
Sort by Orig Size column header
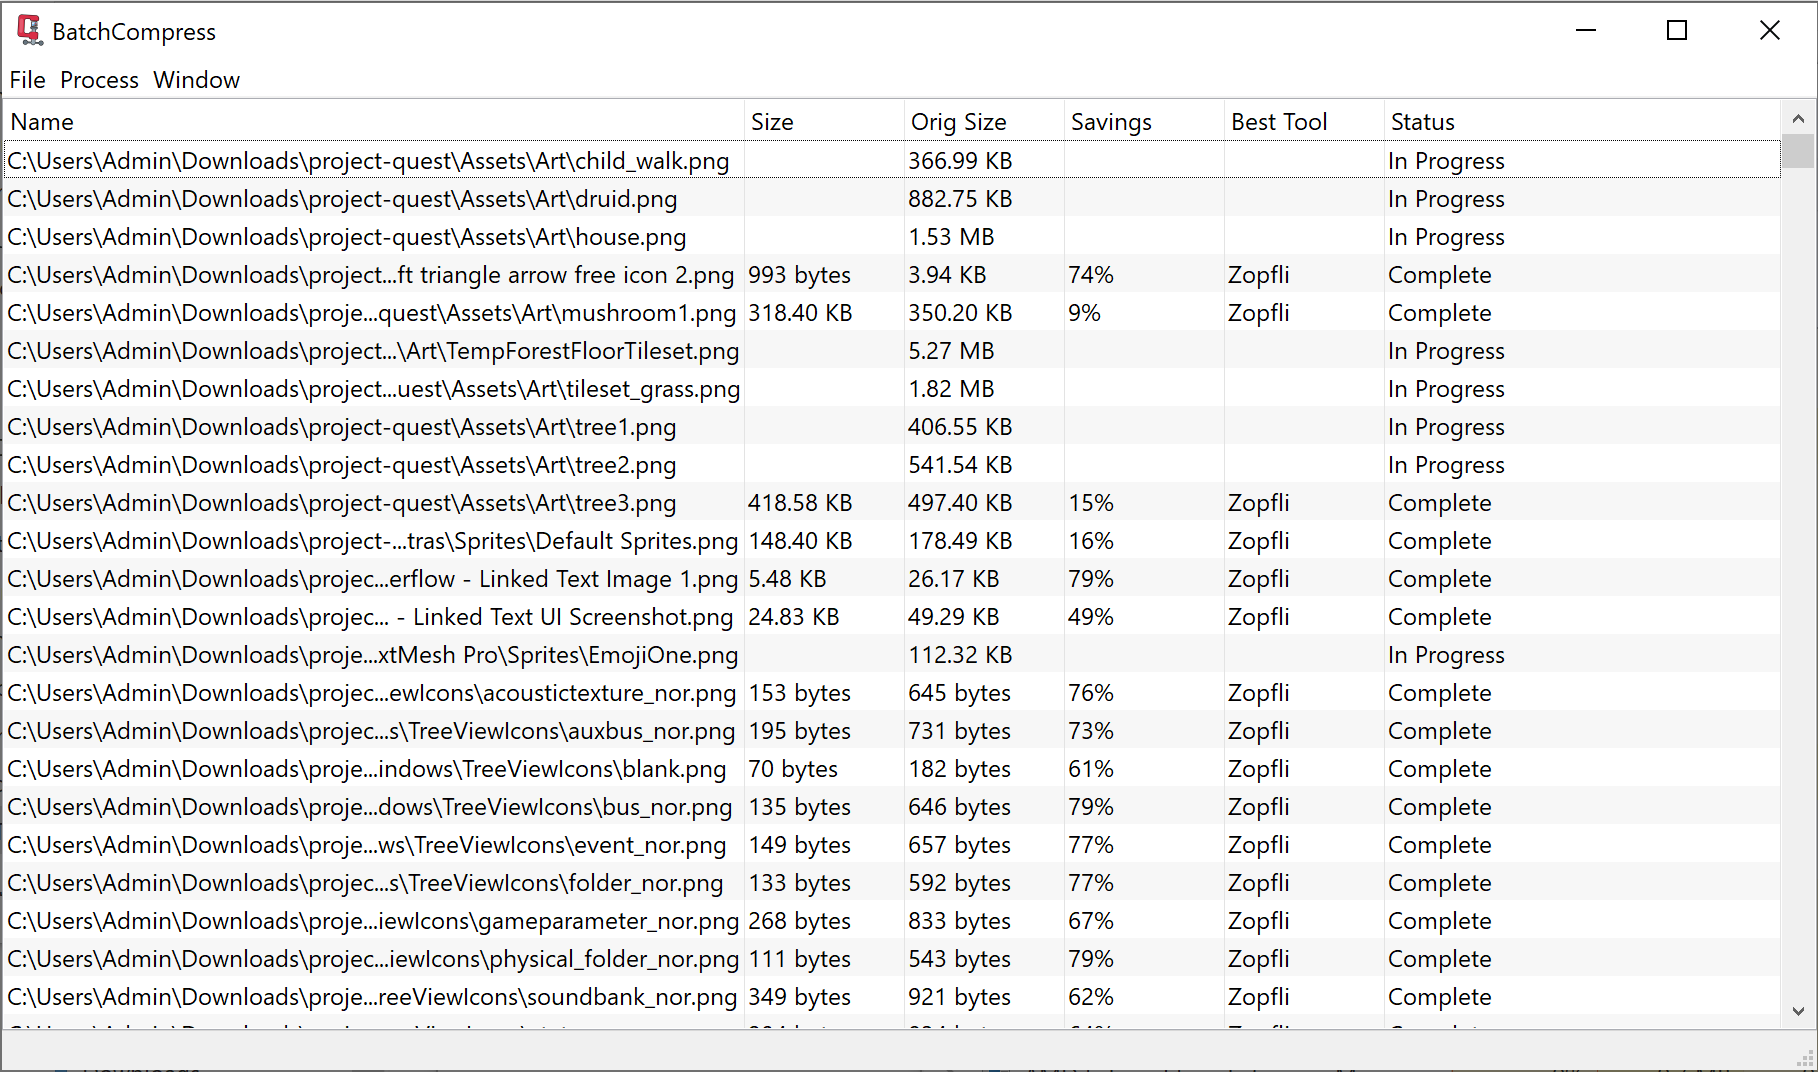[958, 122]
